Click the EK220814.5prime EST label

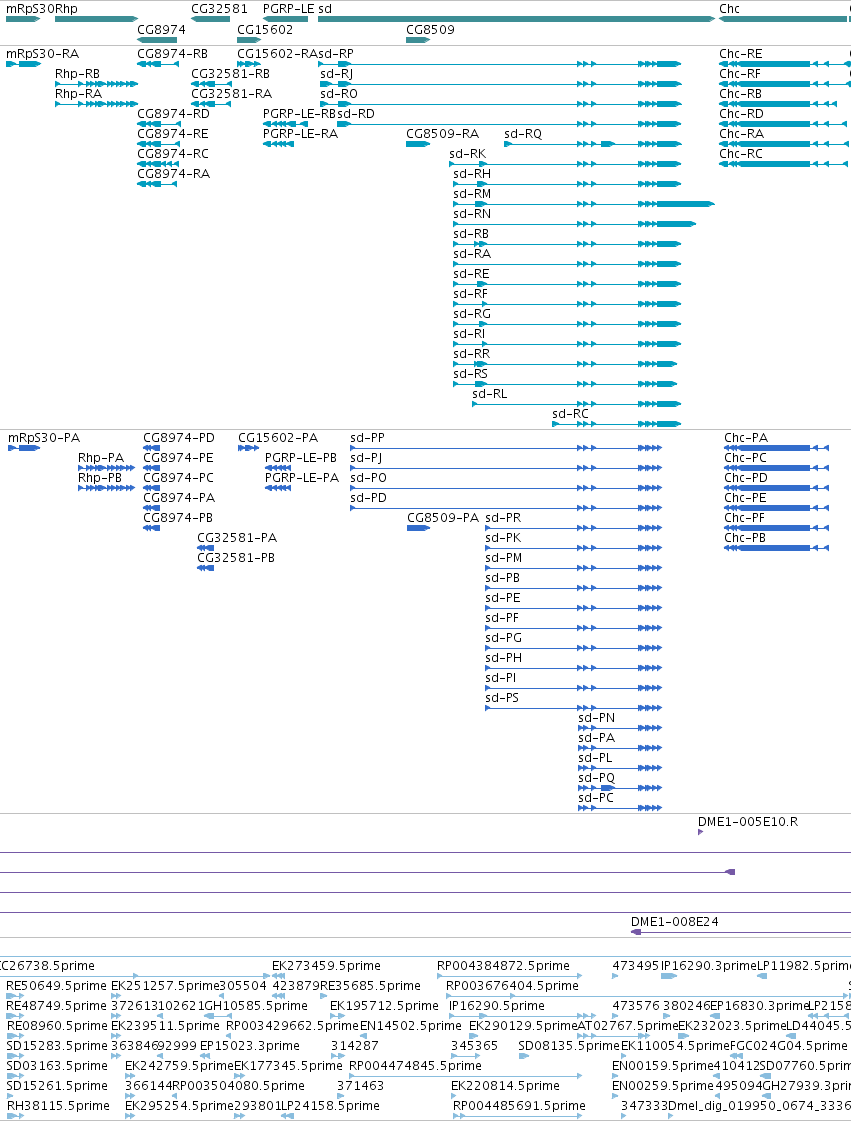click(505, 1087)
